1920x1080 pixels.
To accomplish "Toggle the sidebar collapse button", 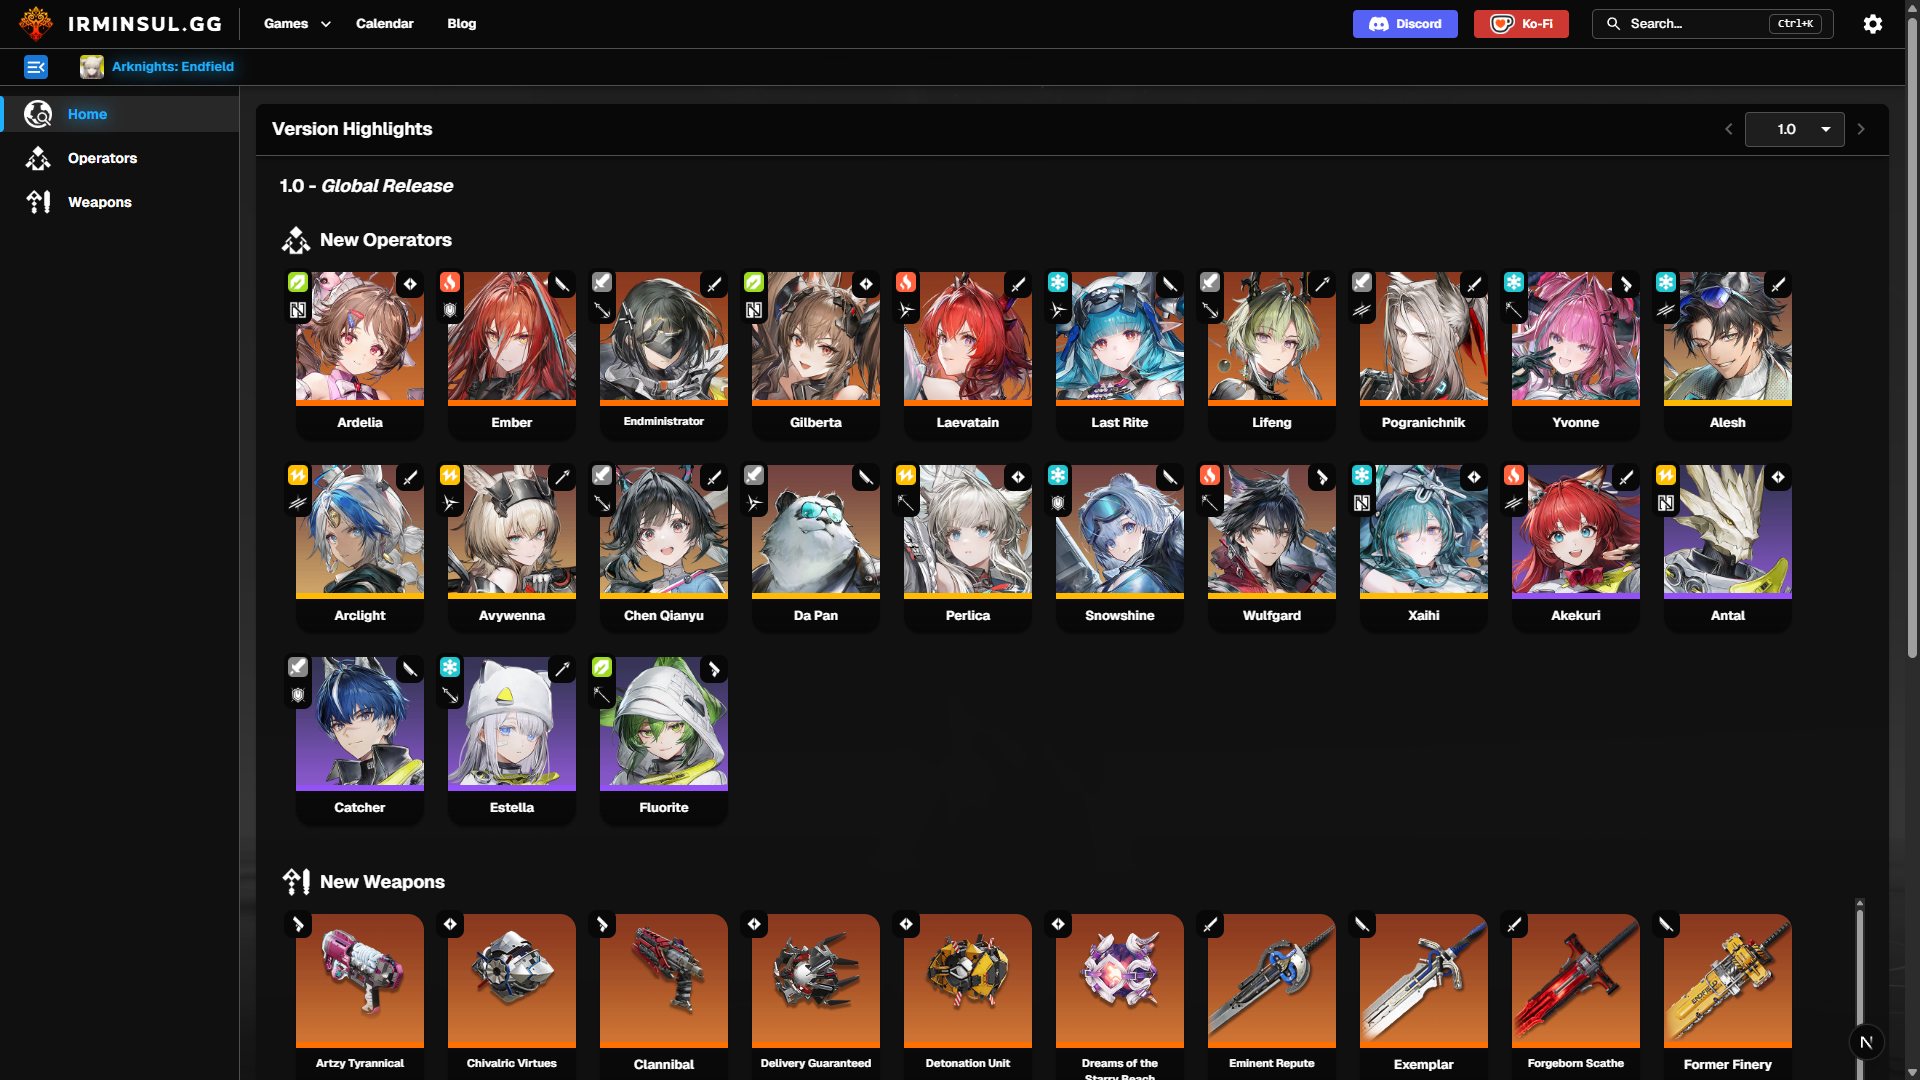I will tap(36, 67).
